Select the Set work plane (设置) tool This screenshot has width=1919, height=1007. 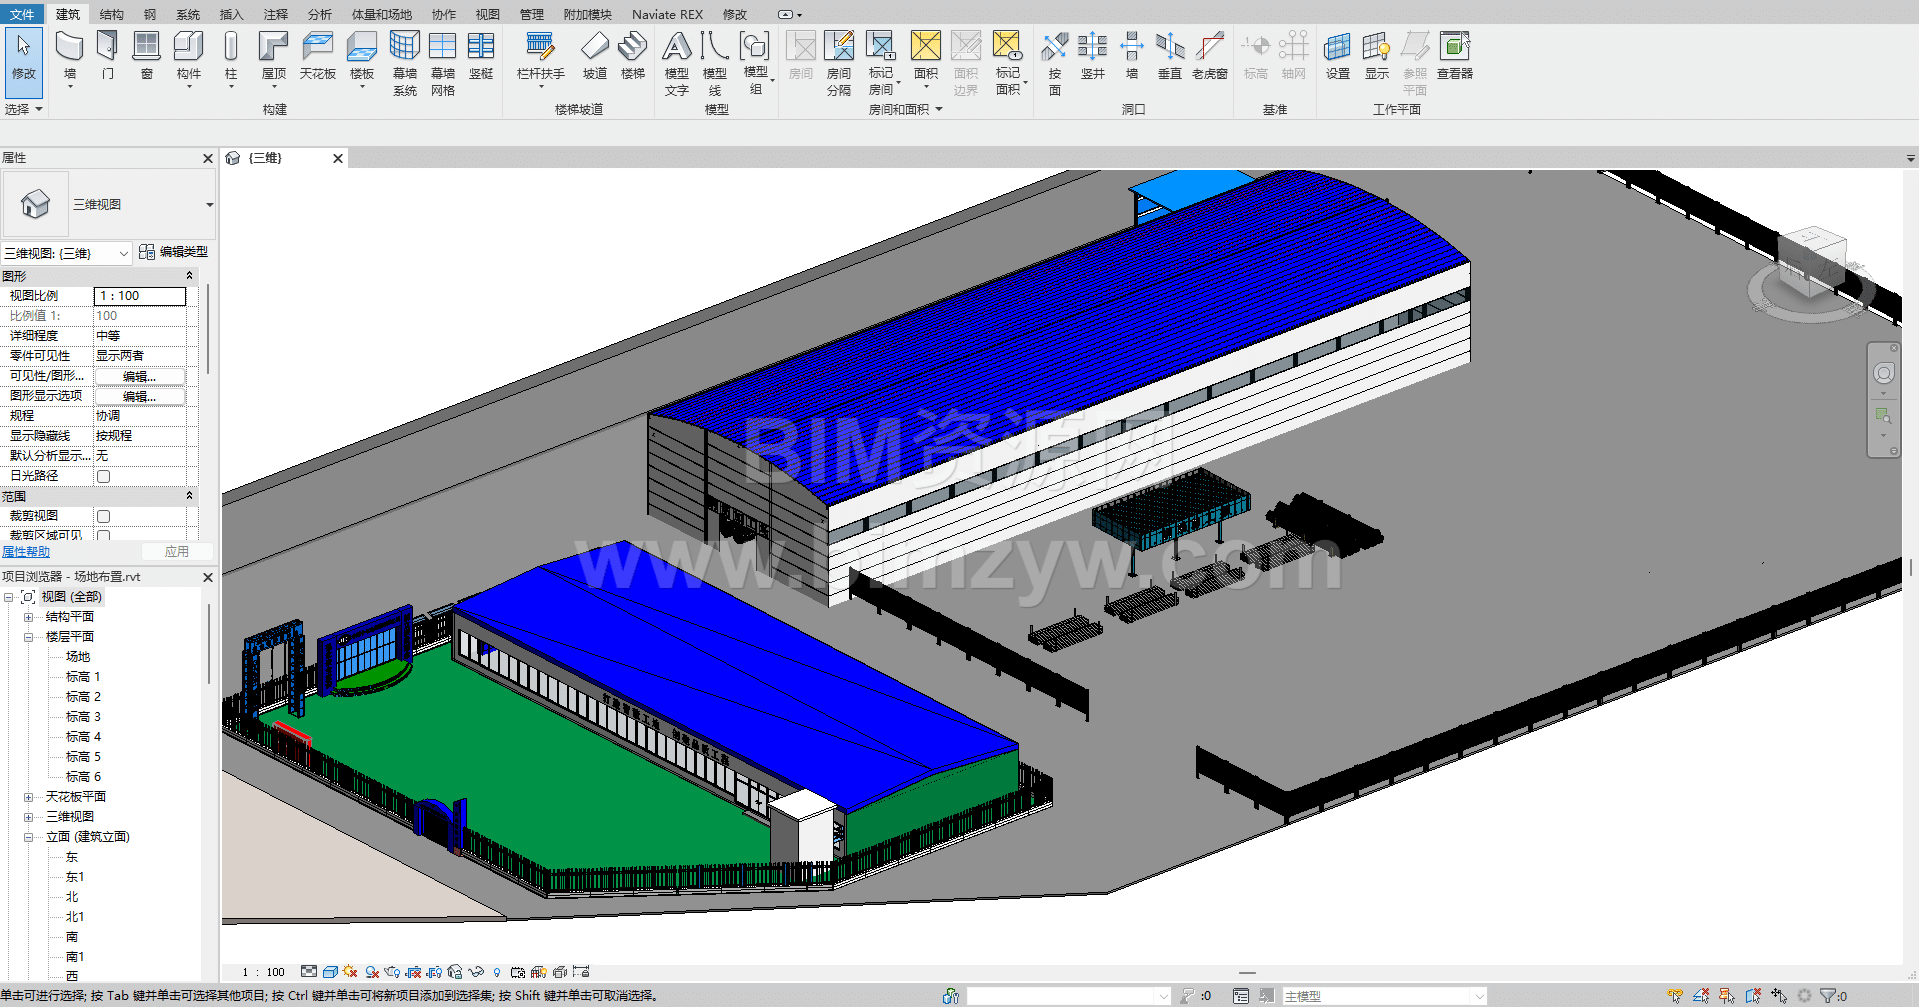click(1338, 55)
